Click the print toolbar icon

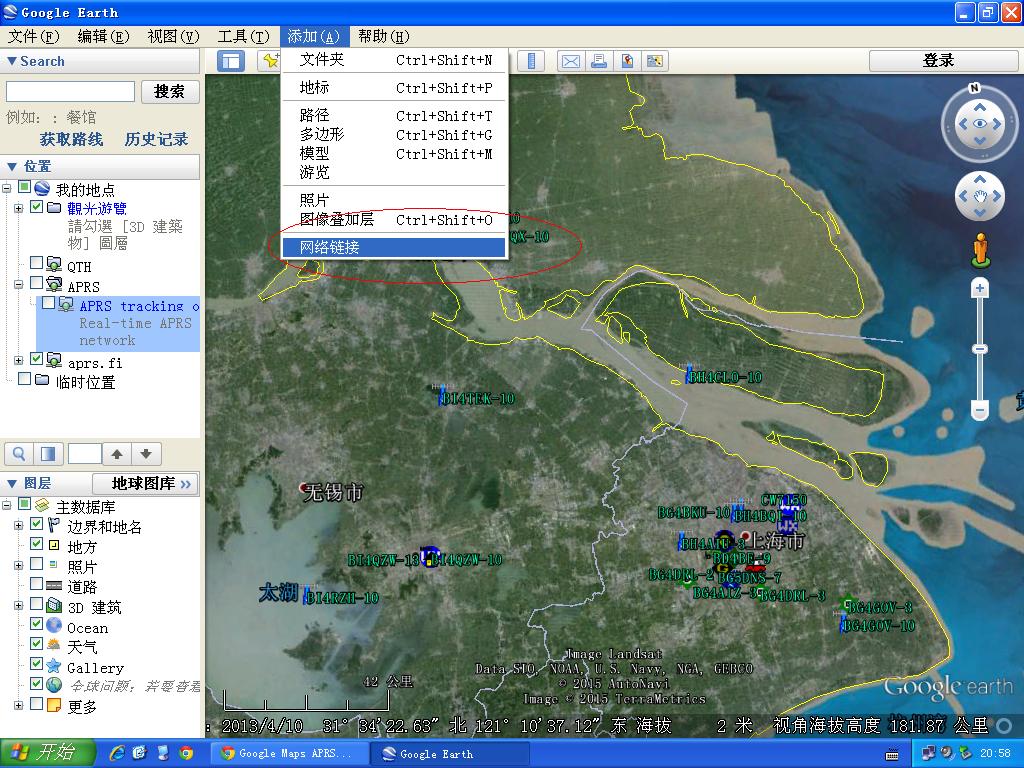[598, 61]
